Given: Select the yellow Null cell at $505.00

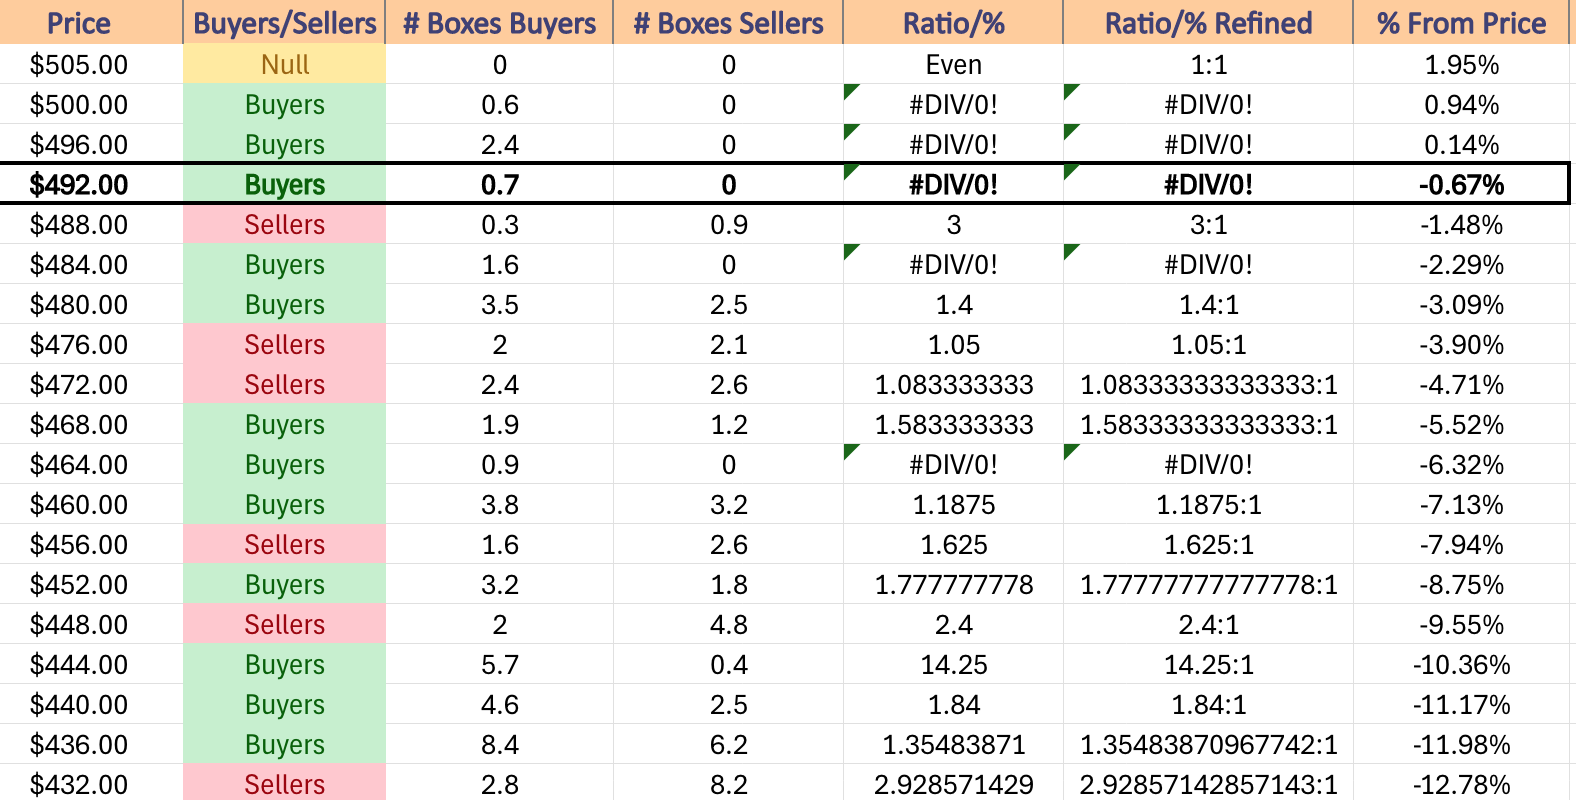Looking at the screenshot, I should click(x=285, y=64).
